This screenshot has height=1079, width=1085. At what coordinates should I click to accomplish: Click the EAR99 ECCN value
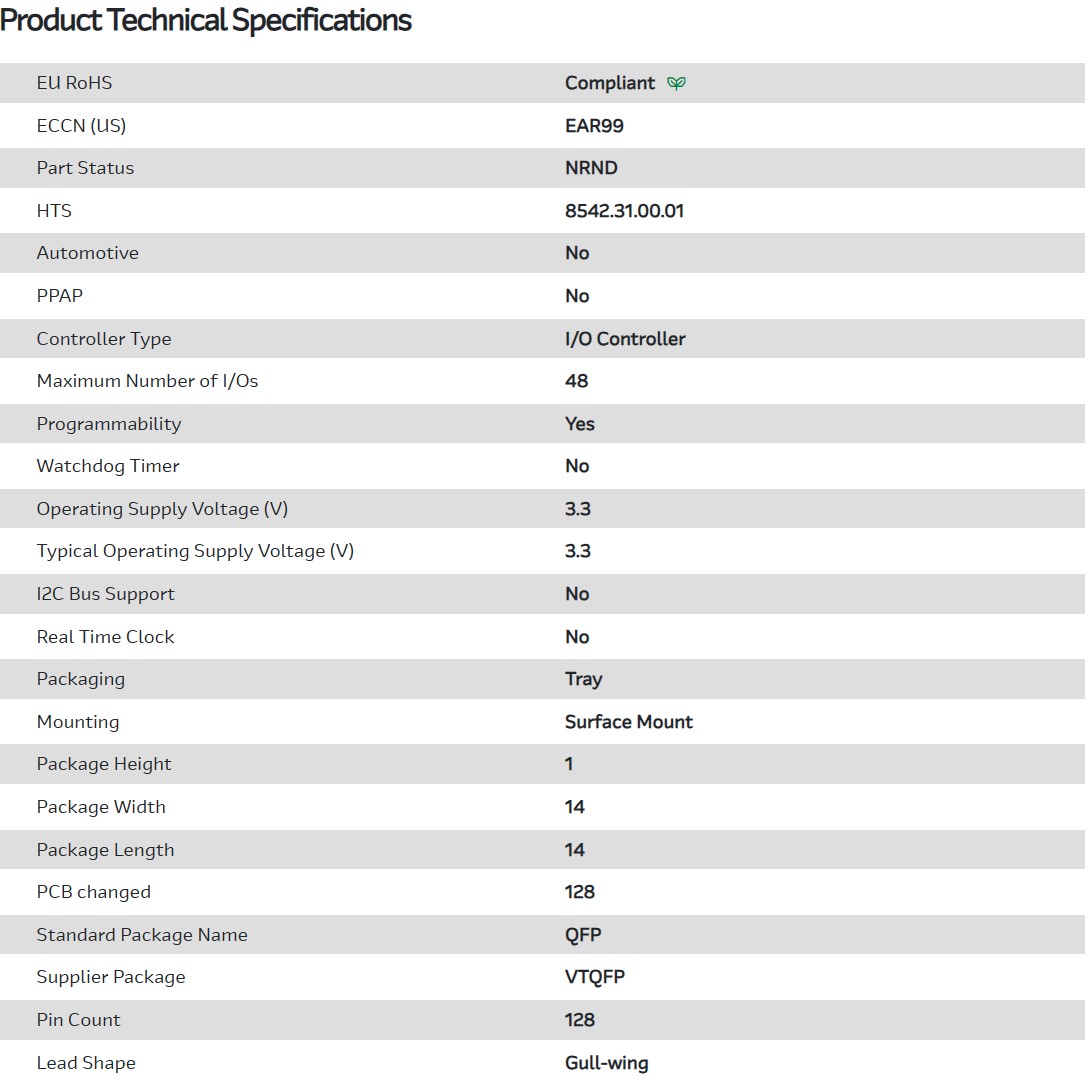(594, 126)
